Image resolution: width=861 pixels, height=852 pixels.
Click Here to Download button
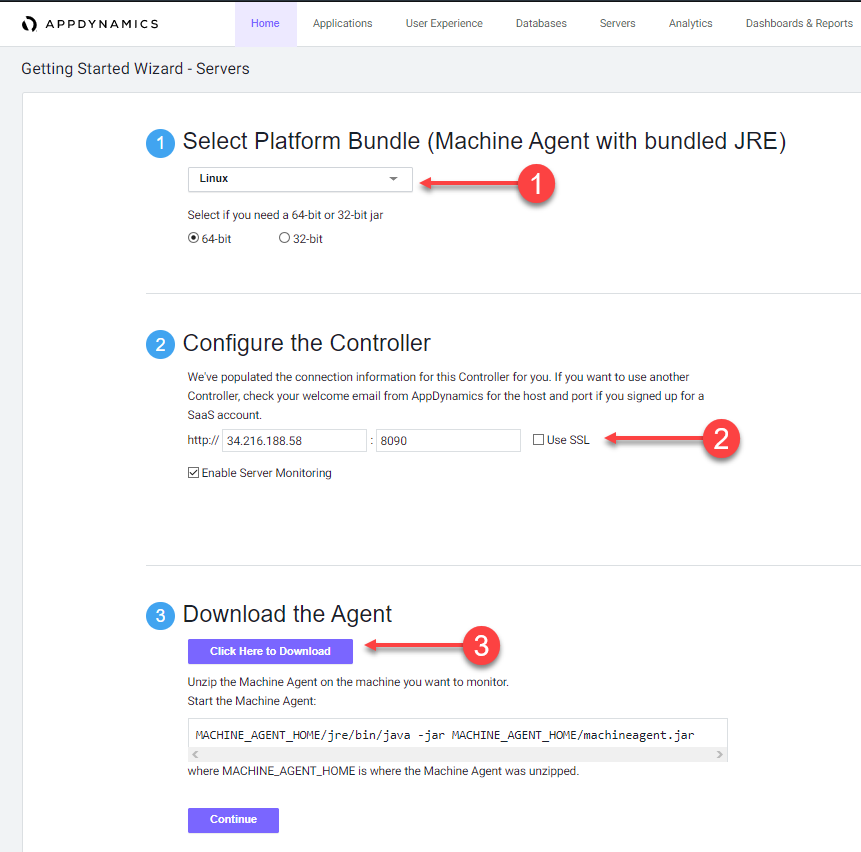pyautogui.click(x=270, y=651)
